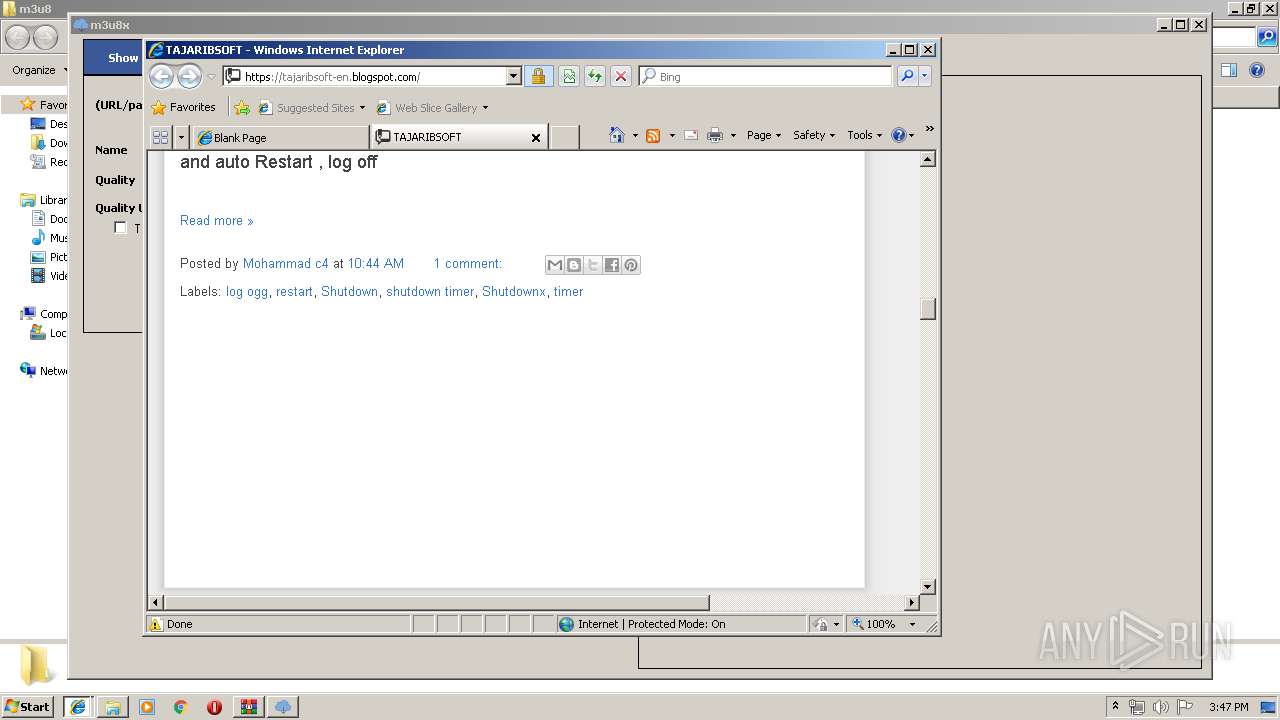This screenshot has width=1280, height=720.
Task: Open recent pages dropdown beside Forward
Action: click(x=211, y=77)
